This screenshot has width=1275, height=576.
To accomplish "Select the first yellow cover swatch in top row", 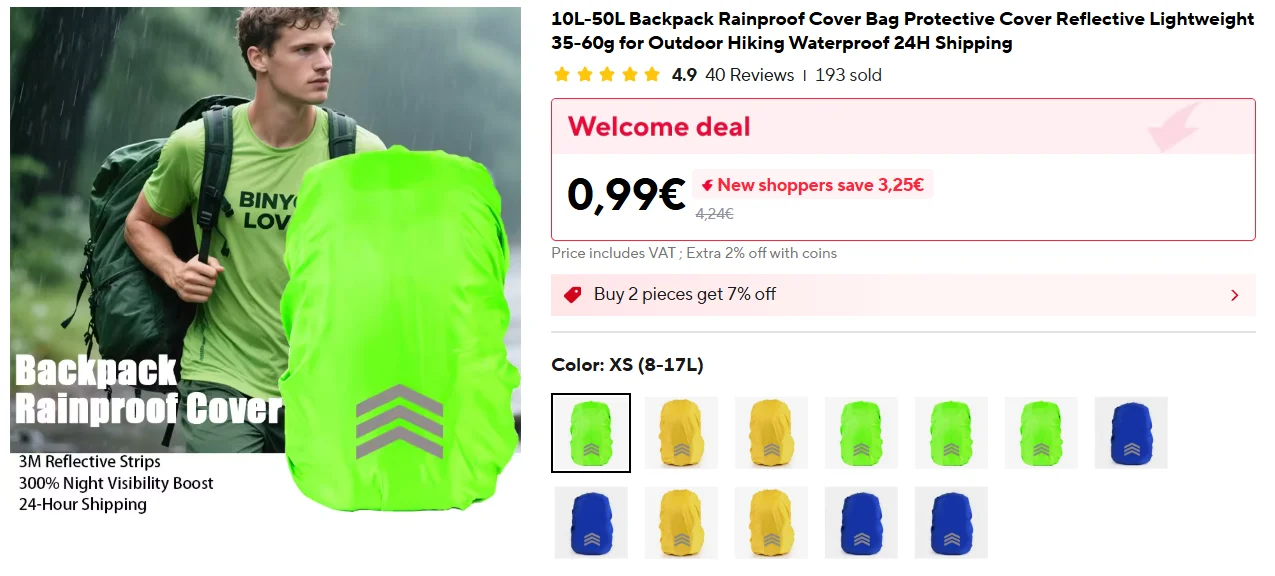I will click(x=681, y=433).
